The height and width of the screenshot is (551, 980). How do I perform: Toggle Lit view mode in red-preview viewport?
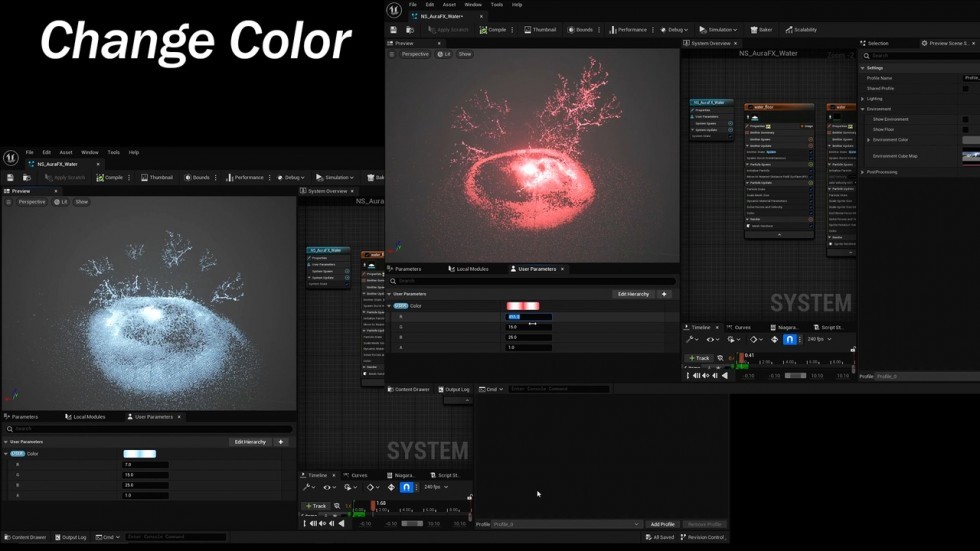(444, 54)
